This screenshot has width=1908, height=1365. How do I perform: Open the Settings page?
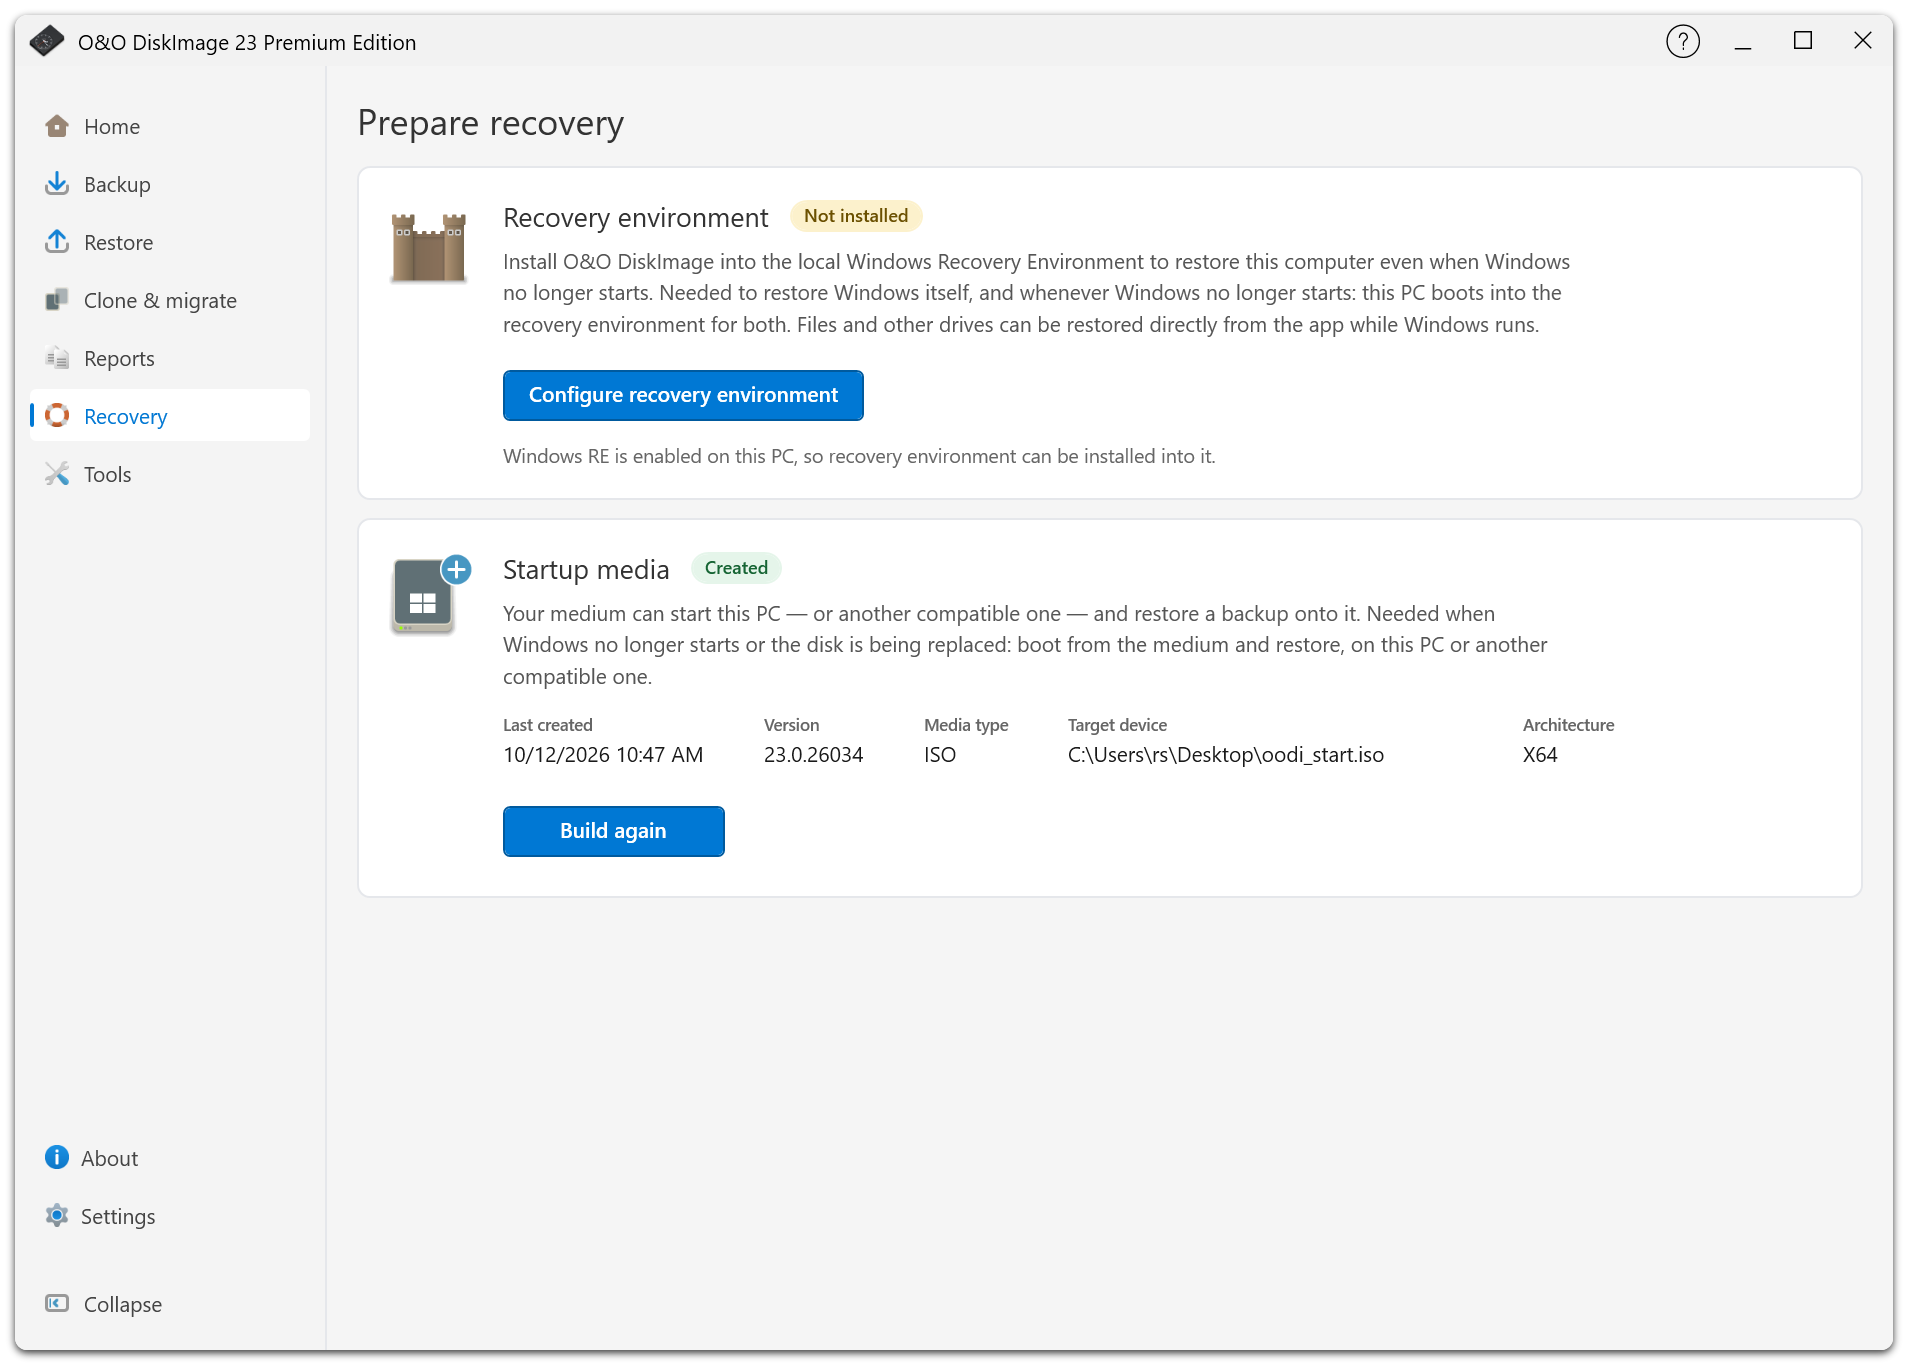pyautogui.click(x=170, y=1217)
